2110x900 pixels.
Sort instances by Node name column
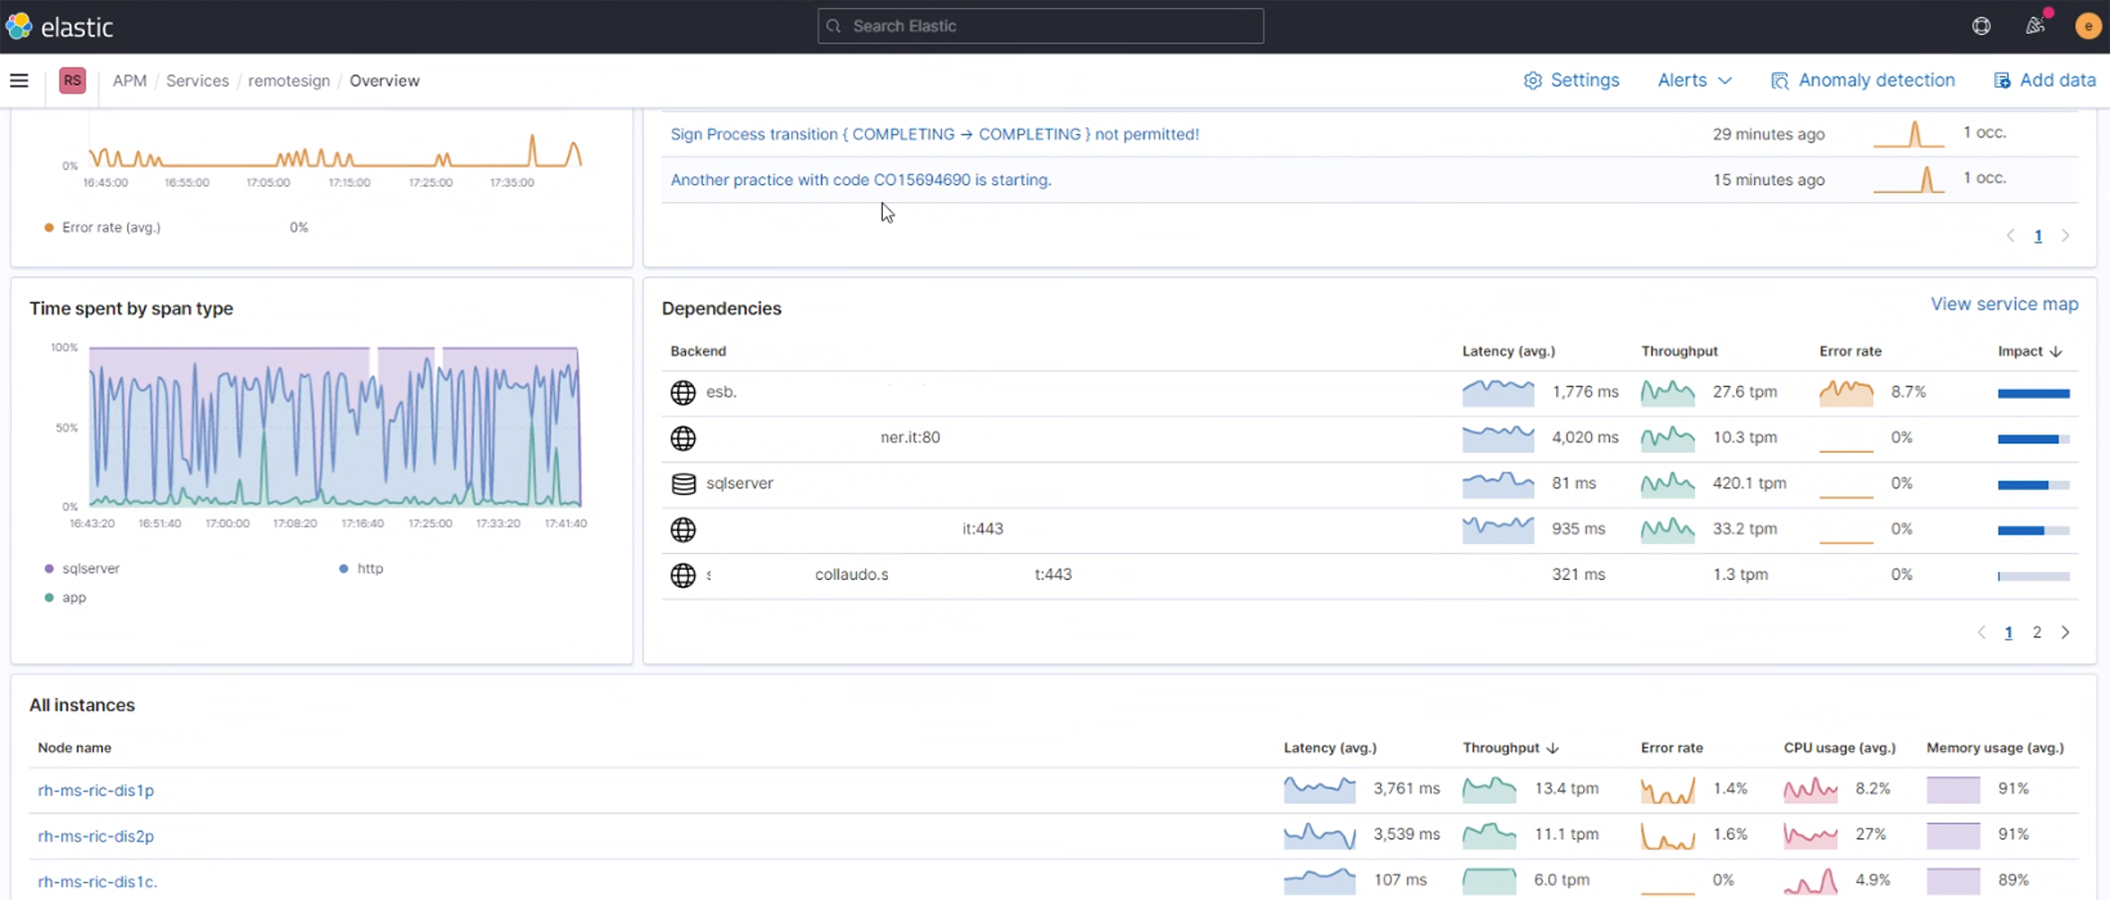tap(74, 748)
